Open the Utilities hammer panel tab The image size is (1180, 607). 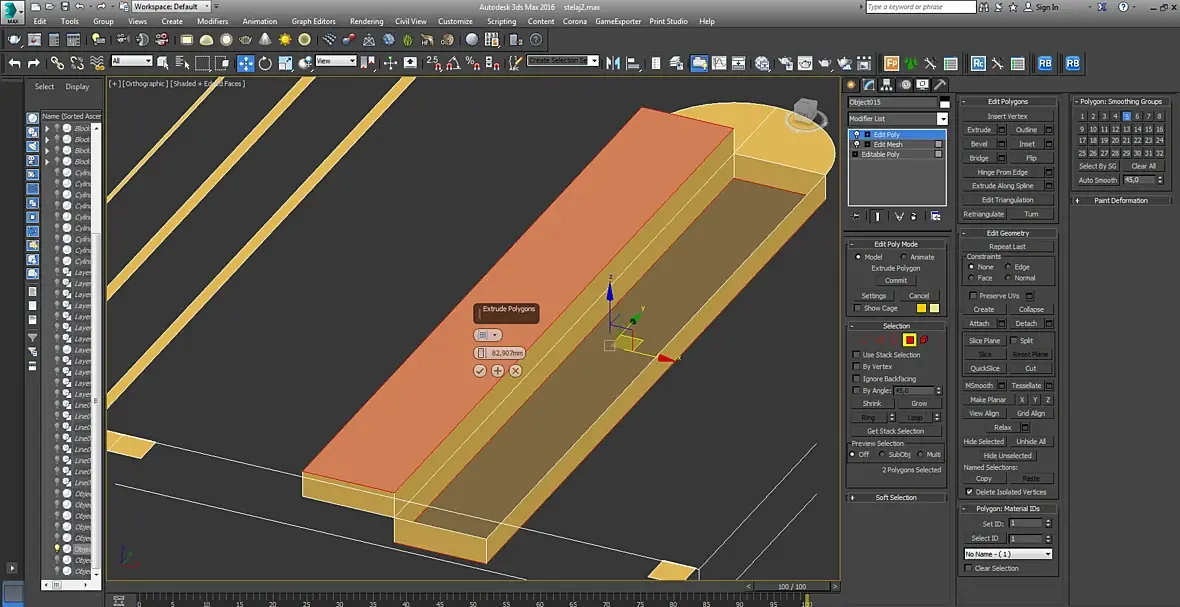point(939,85)
